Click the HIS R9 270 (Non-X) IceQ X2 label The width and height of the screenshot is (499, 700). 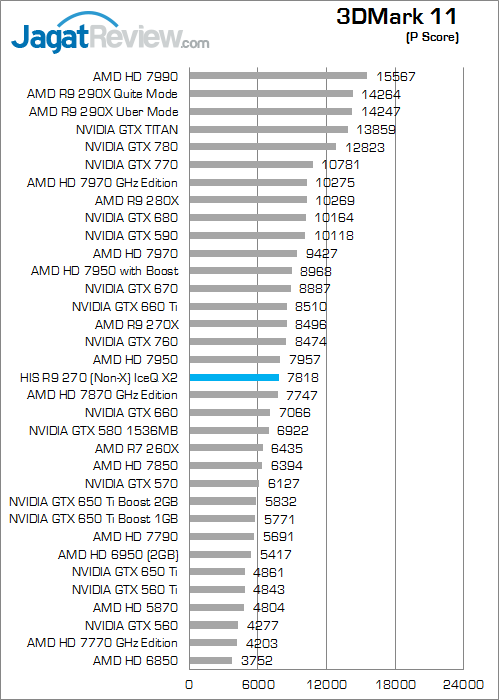click(99, 378)
